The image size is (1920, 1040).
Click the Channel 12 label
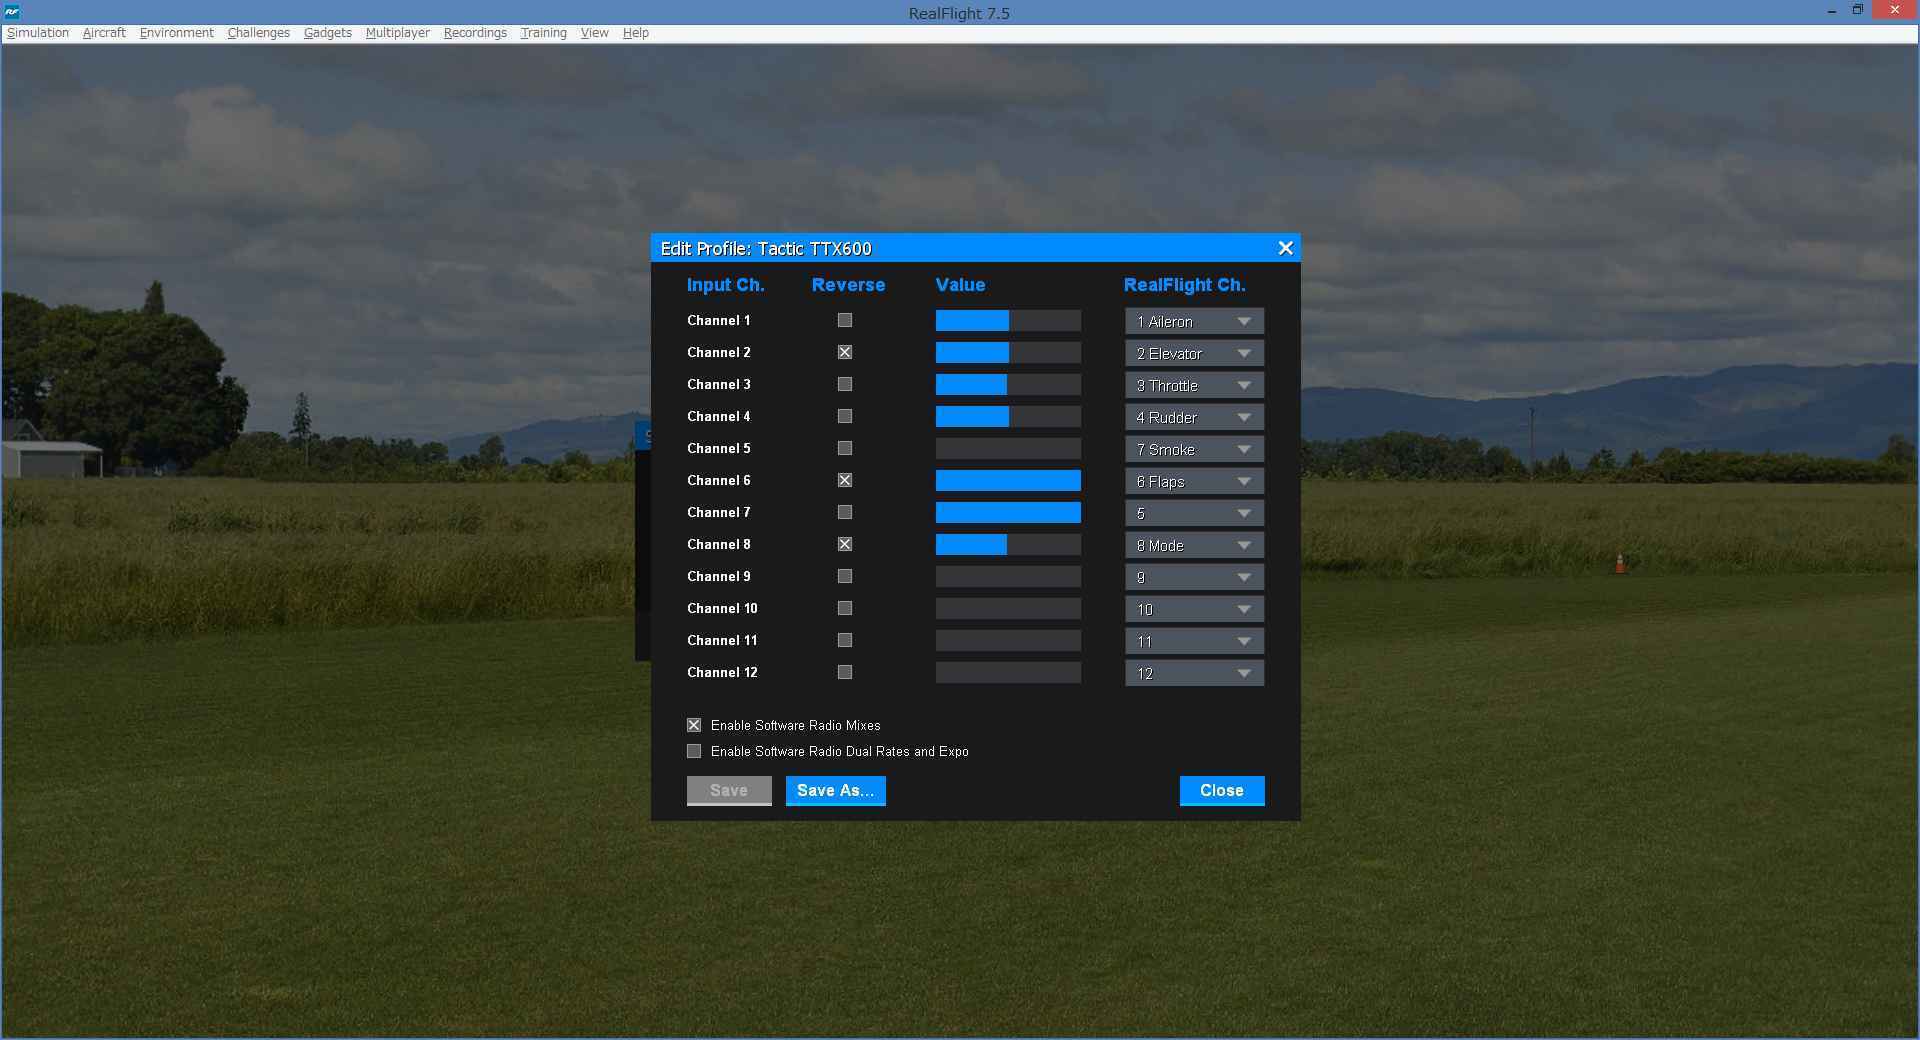722,672
